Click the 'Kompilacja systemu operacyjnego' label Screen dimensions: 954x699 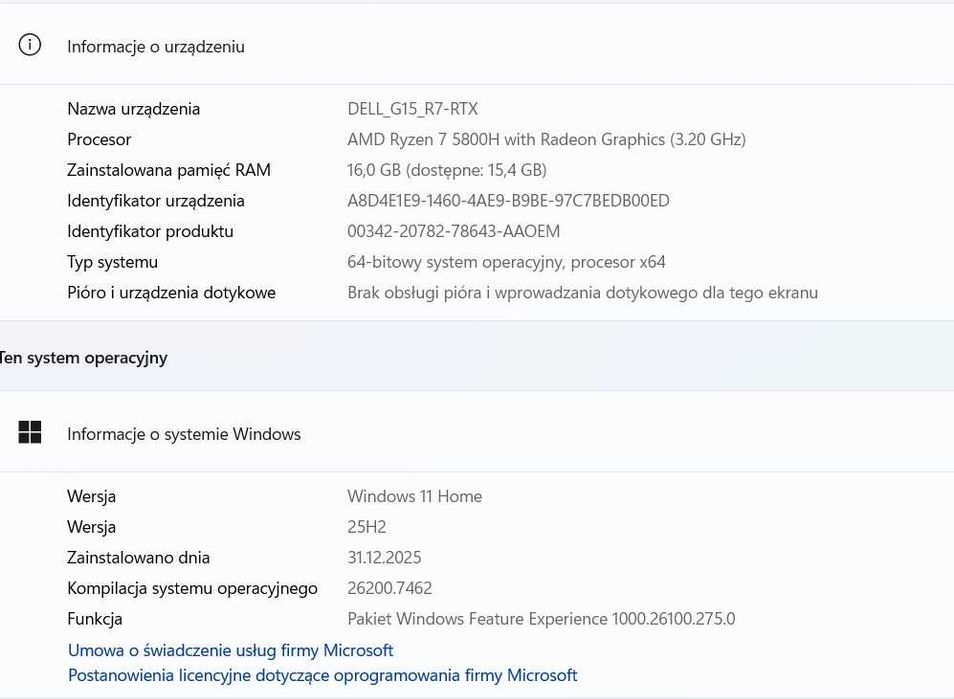(x=192, y=588)
